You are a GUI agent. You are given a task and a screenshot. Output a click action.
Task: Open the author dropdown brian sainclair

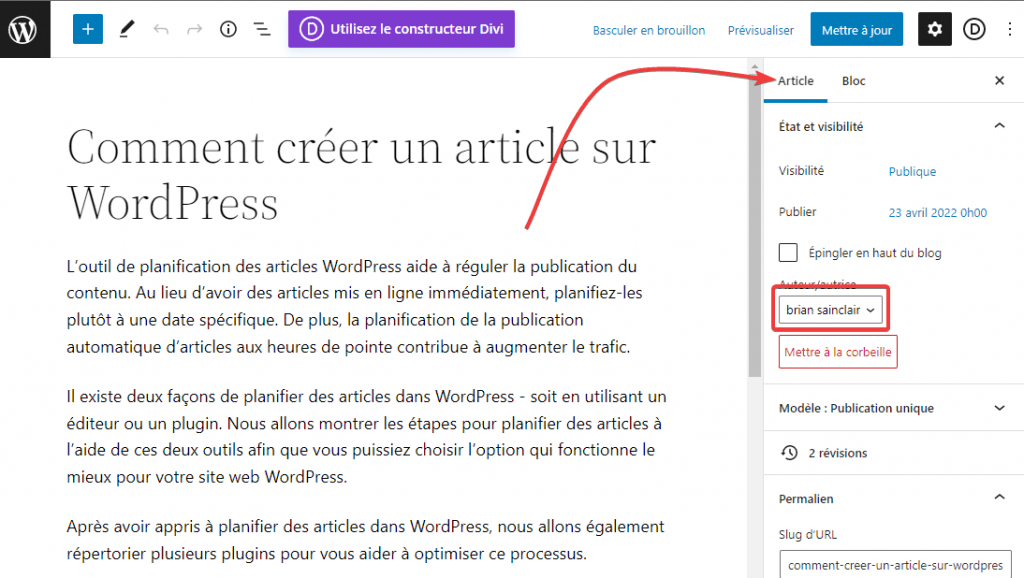830,310
